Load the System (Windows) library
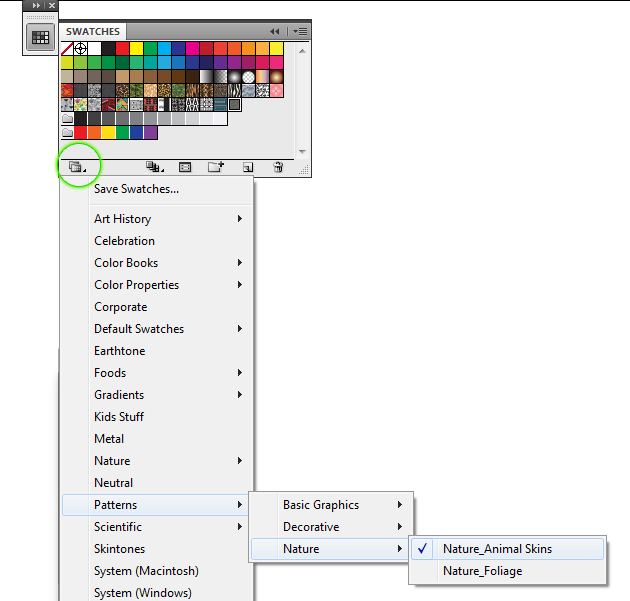 point(158,593)
